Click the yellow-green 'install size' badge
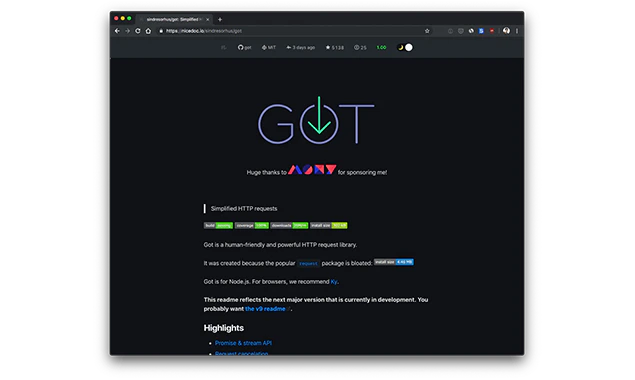The width and height of the screenshot is (635, 380). click(328, 225)
